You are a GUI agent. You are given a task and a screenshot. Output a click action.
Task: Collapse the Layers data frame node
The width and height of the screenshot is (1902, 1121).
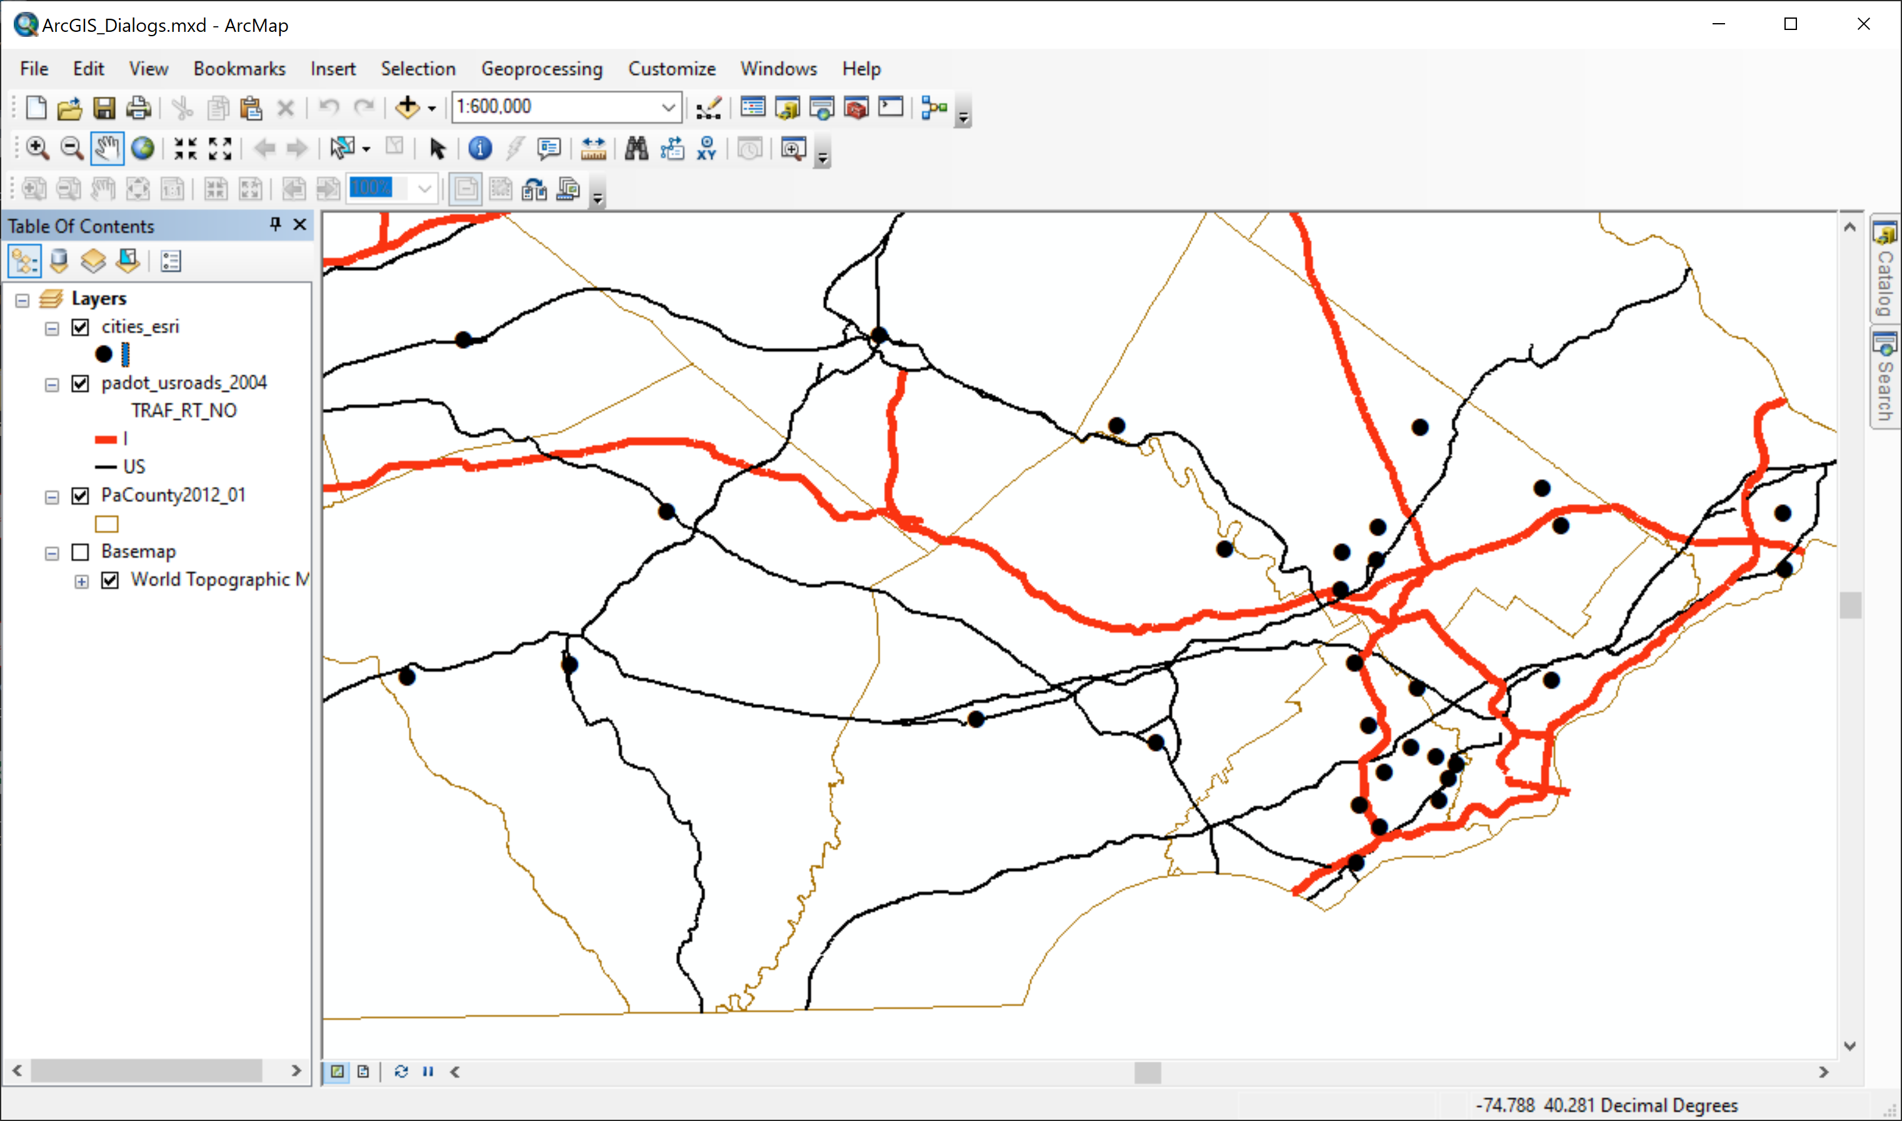(x=22, y=299)
